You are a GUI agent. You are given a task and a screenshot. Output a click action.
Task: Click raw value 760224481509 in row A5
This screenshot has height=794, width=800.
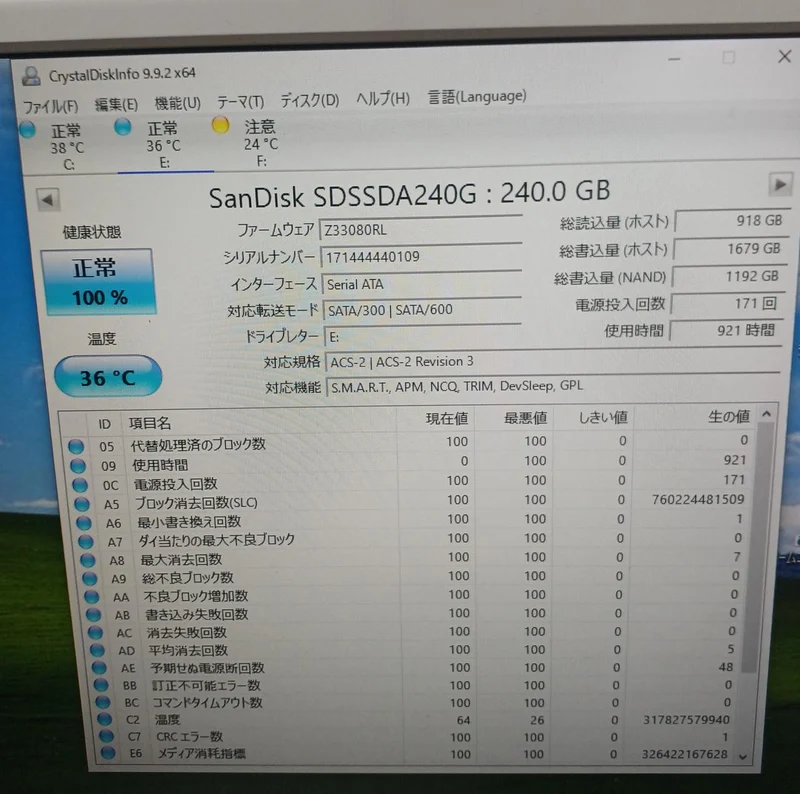[698, 499]
